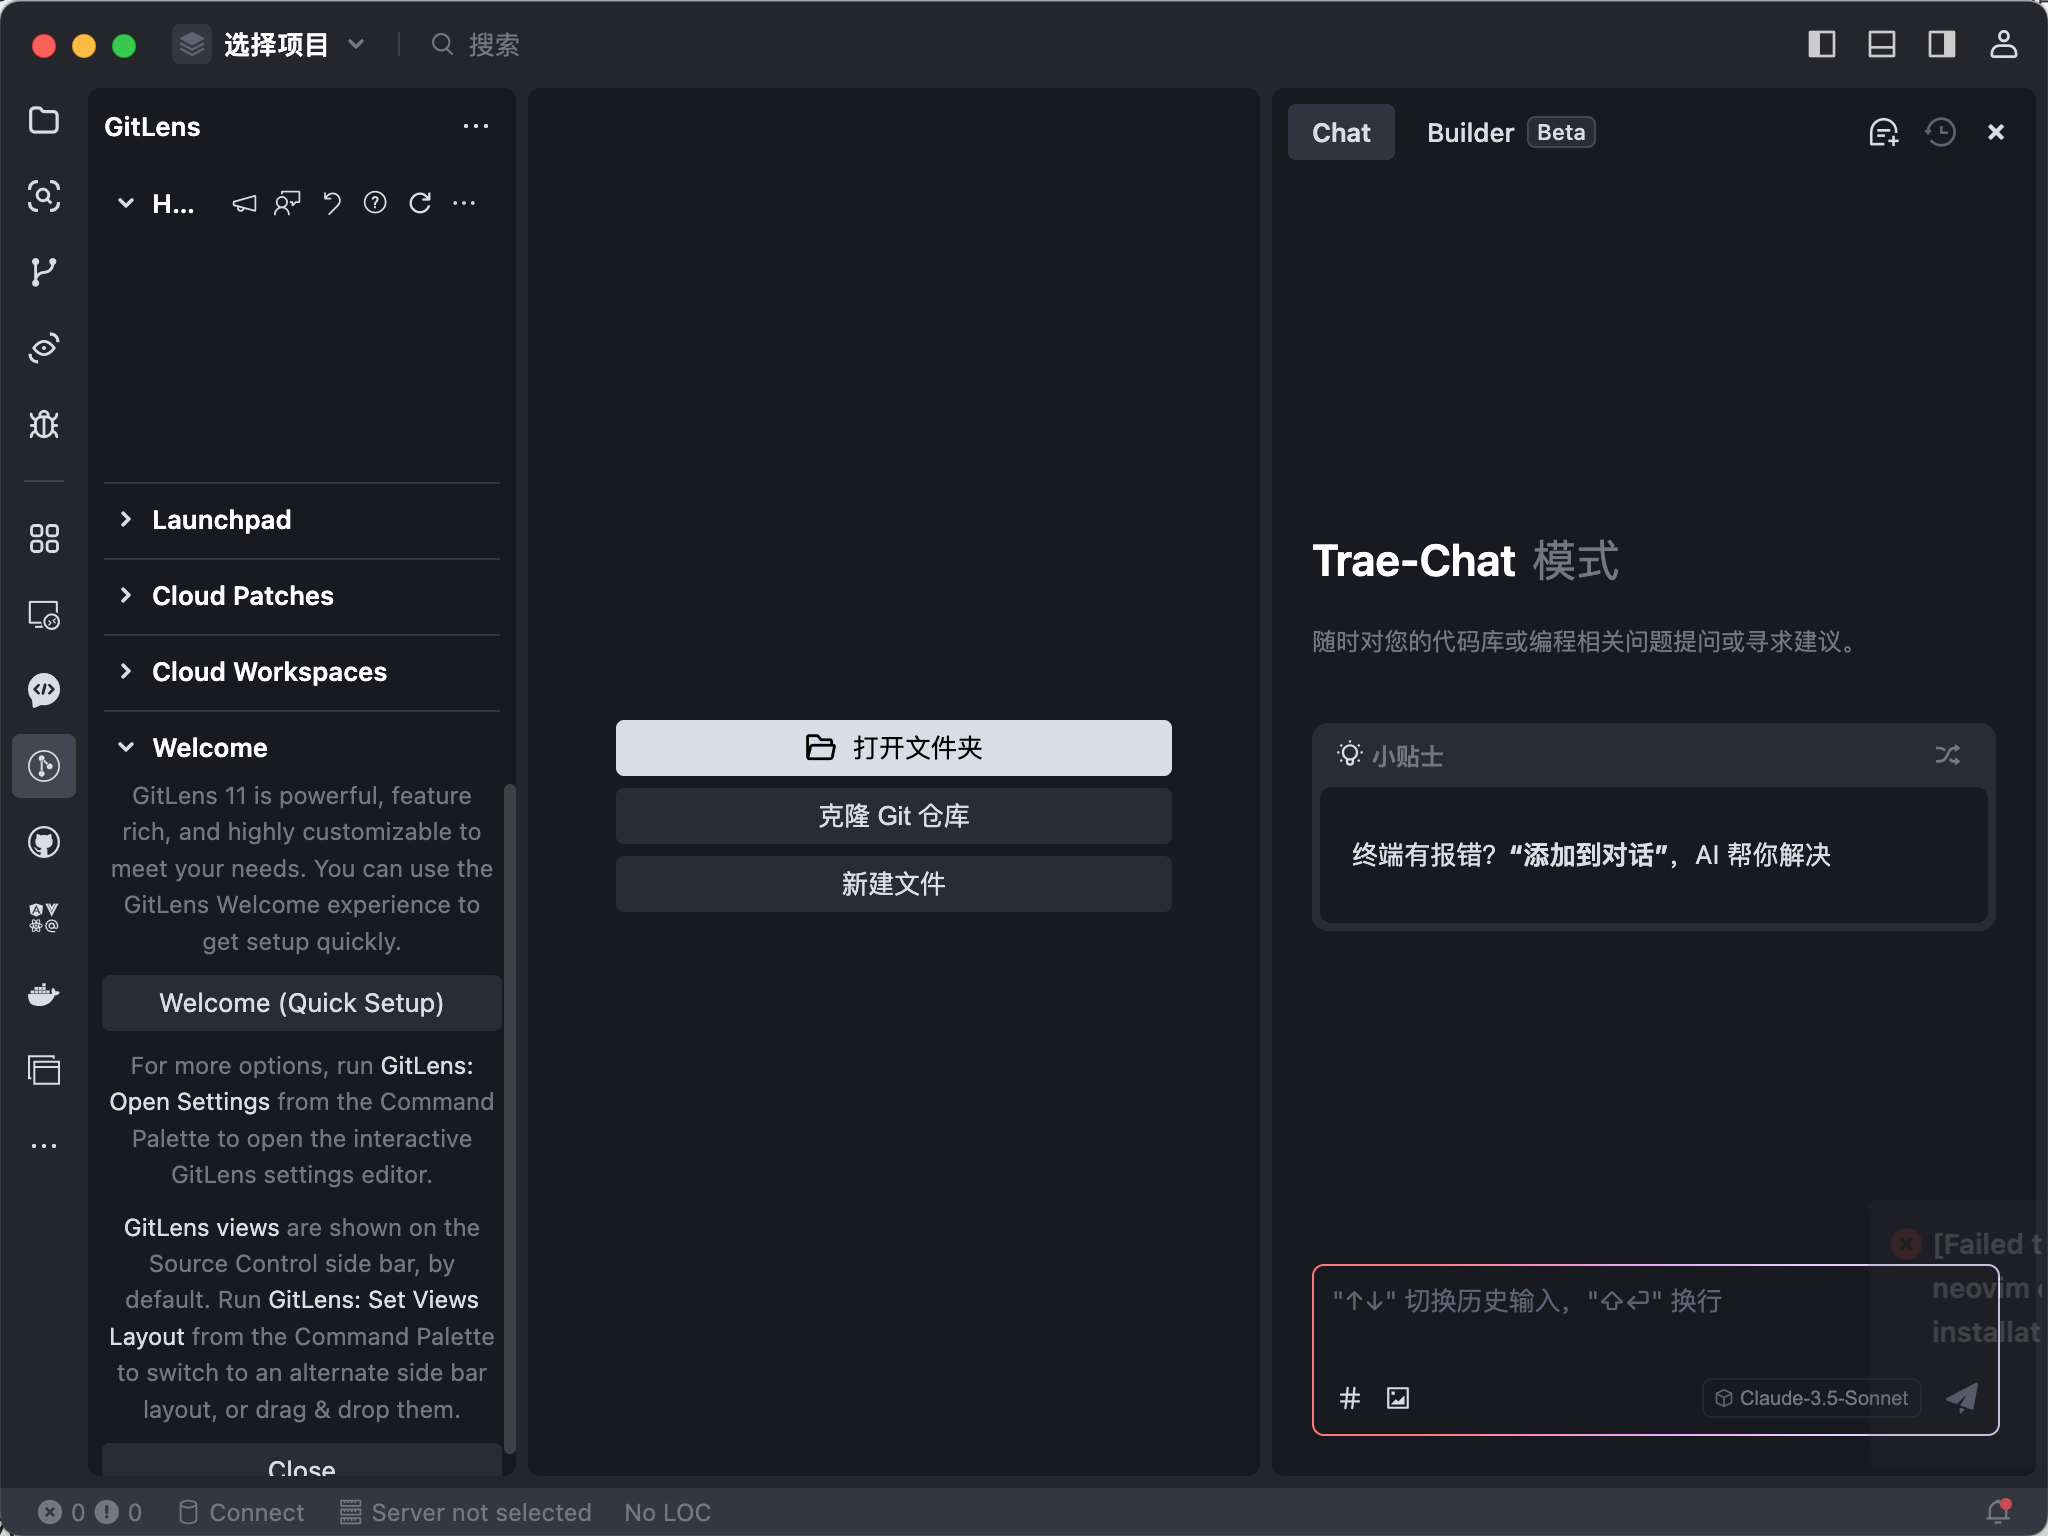The height and width of the screenshot is (1536, 2048).
Task: Expand the Launchpad section
Action: coord(221,520)
